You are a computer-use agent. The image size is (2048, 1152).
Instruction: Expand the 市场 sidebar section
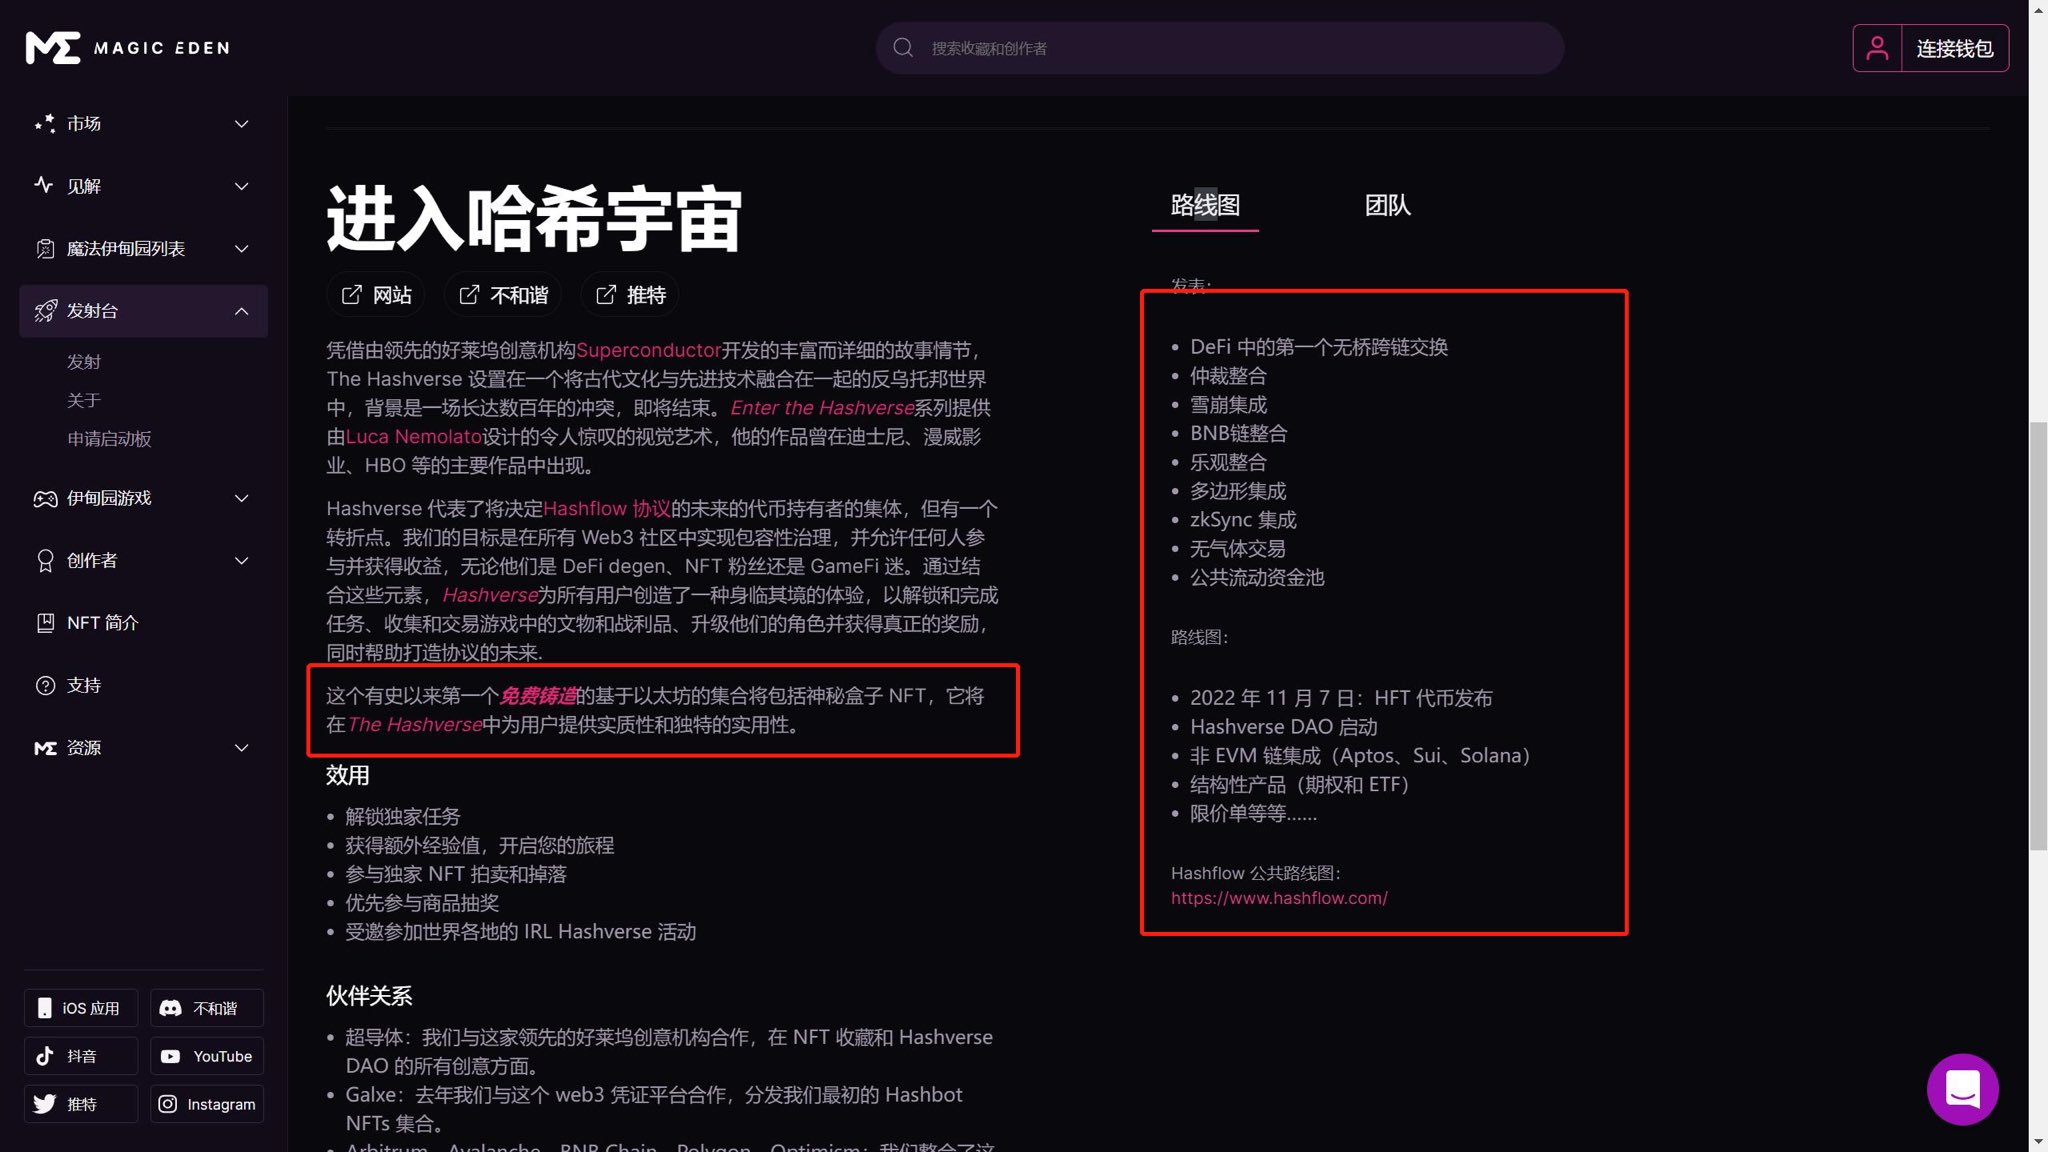241,123
